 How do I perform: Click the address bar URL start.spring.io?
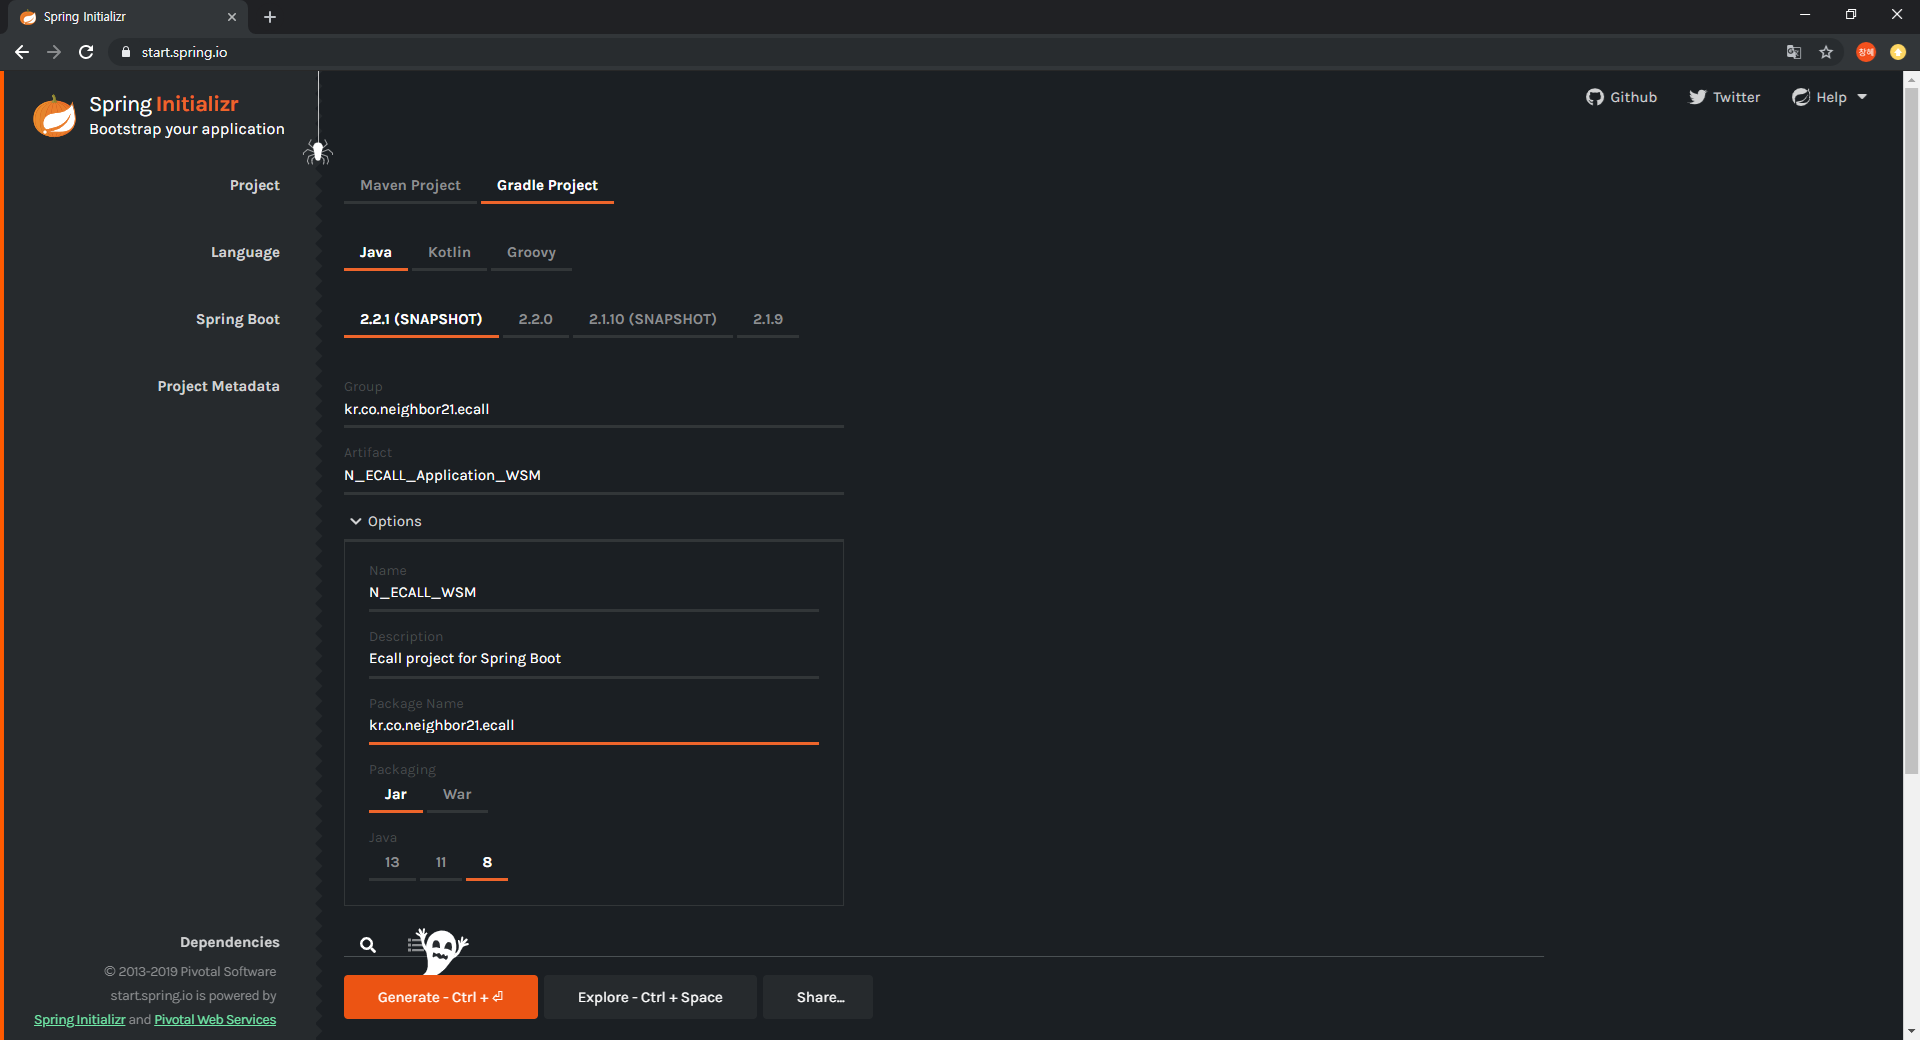tap(184, 52)
